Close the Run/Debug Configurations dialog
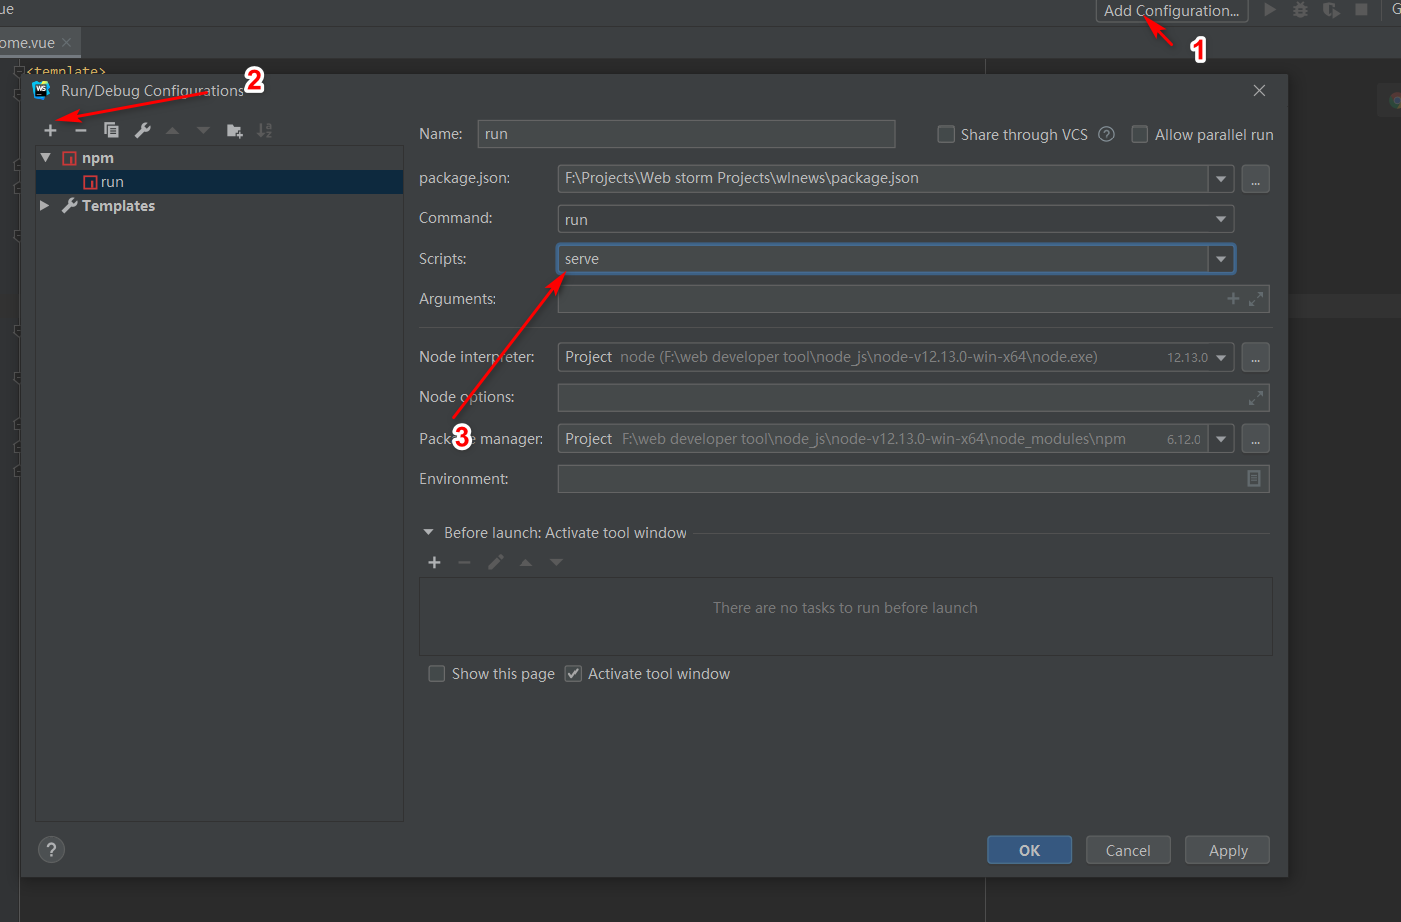Viewport: 1401px width, 922px height. pyautogui.click(x=1259, y=90)
